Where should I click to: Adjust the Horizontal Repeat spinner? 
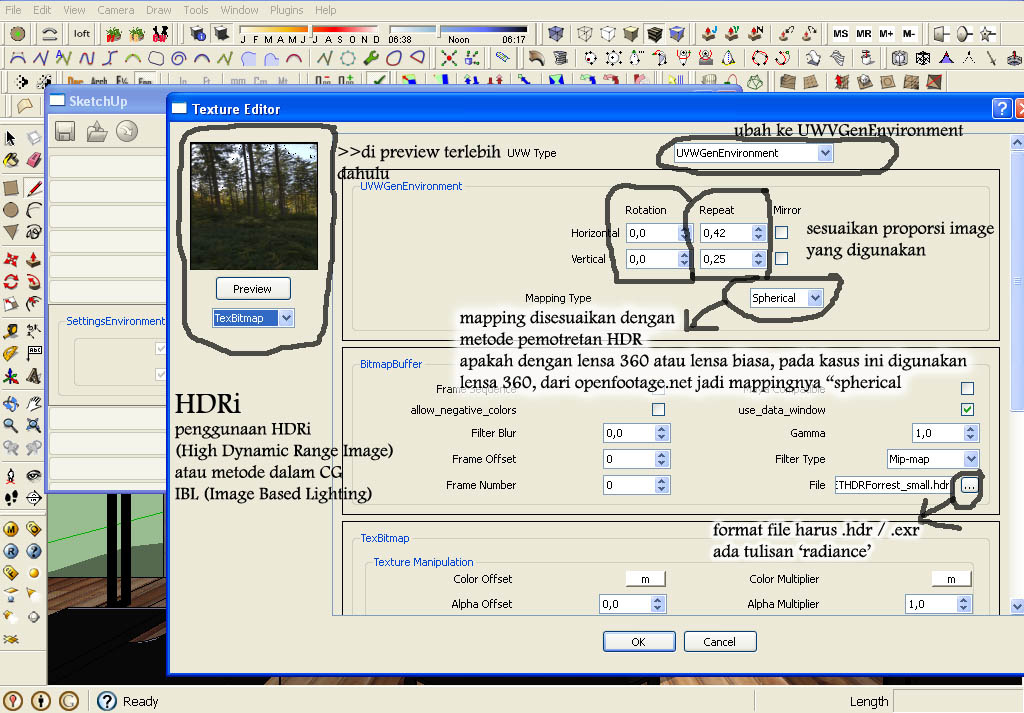pyautogui.click(x=758, y=232)
